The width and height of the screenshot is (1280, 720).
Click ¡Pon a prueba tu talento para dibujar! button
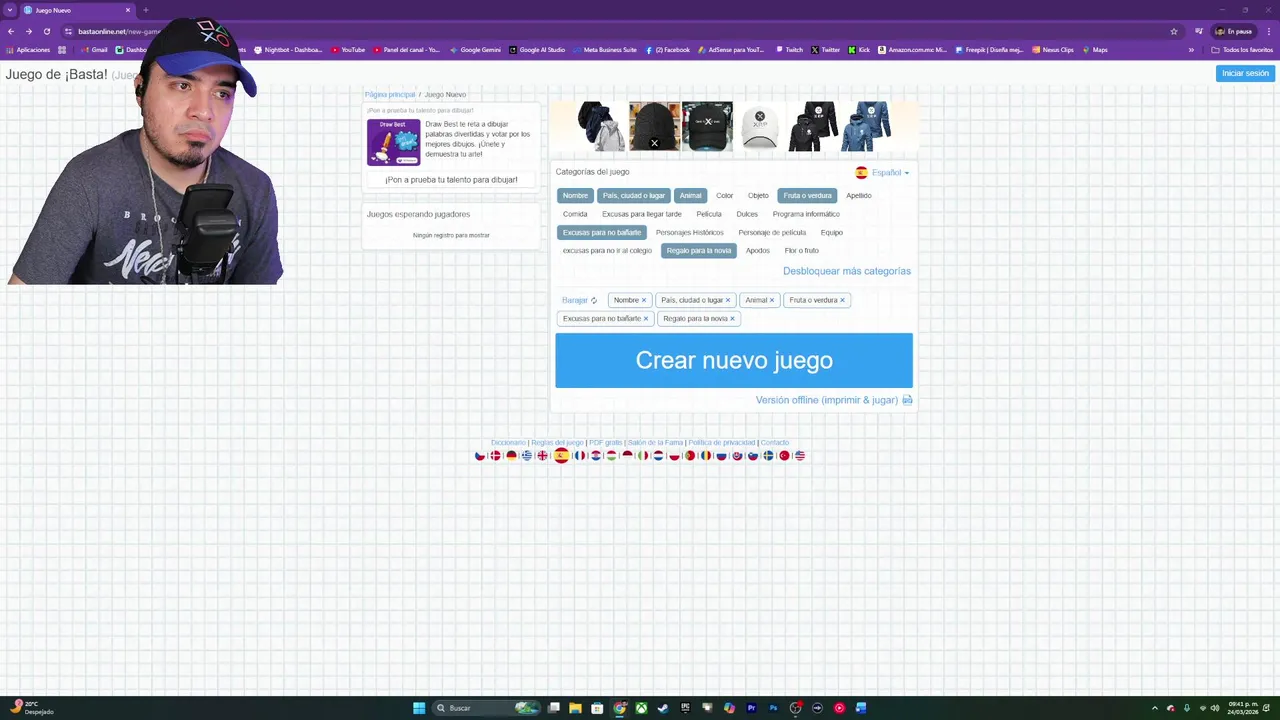click(x=451, y=180)
